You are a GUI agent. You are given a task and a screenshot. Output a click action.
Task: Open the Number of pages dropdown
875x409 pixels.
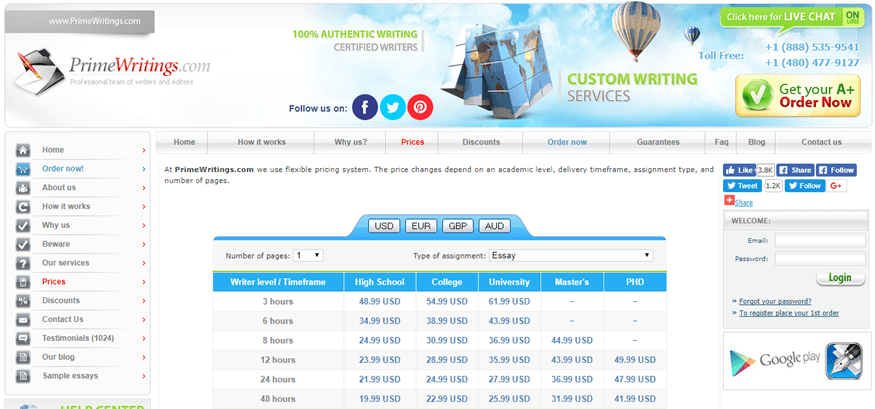pos(309,256)
